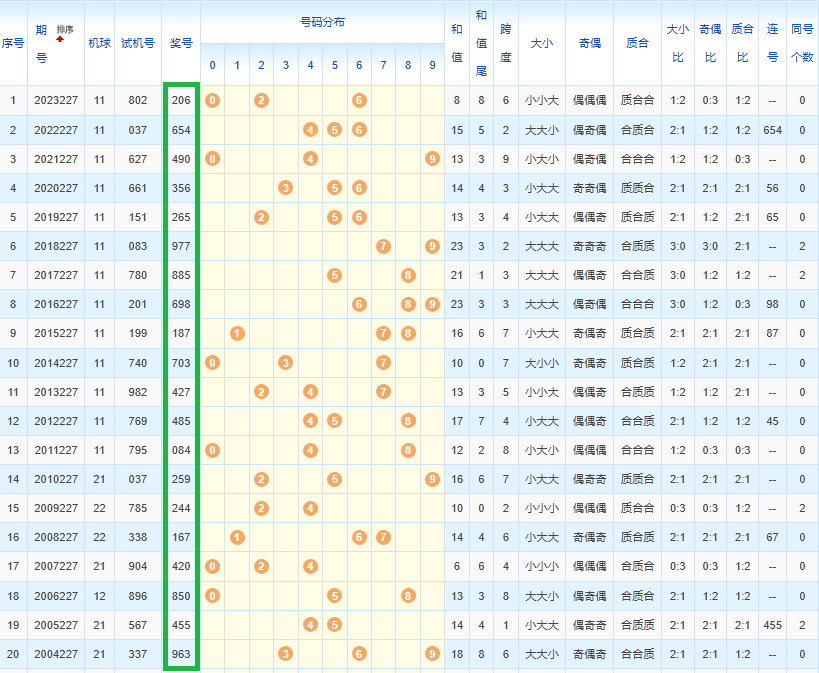Click the 大大大 cell in row 2018227
Viewport: 819px width, 673px height.
coord(541,246)
